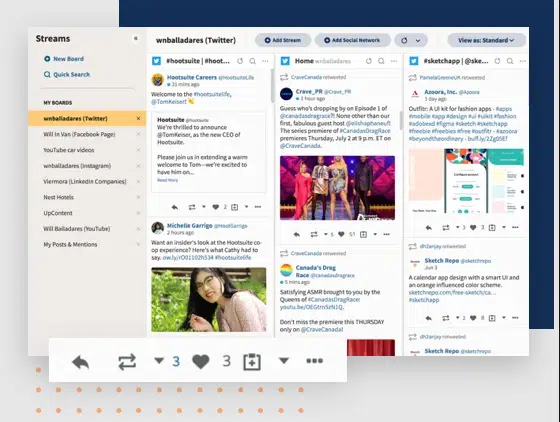Search within the #hootsuite stream

(252, 61)
